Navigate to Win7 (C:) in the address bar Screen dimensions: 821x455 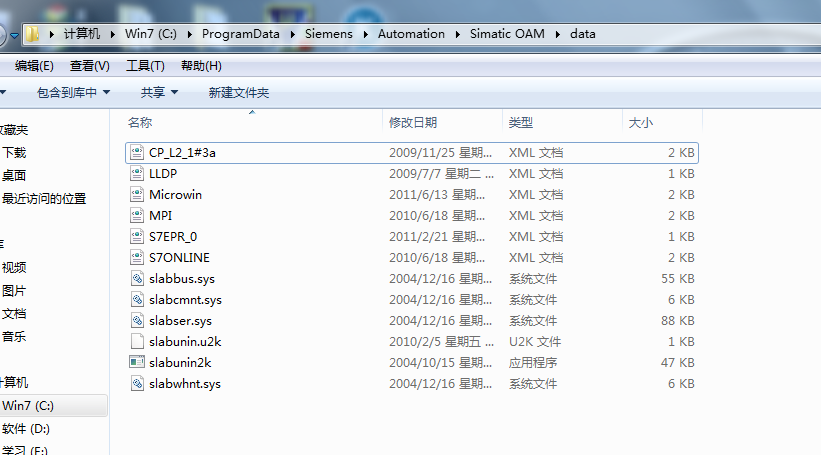pos(151,34)
